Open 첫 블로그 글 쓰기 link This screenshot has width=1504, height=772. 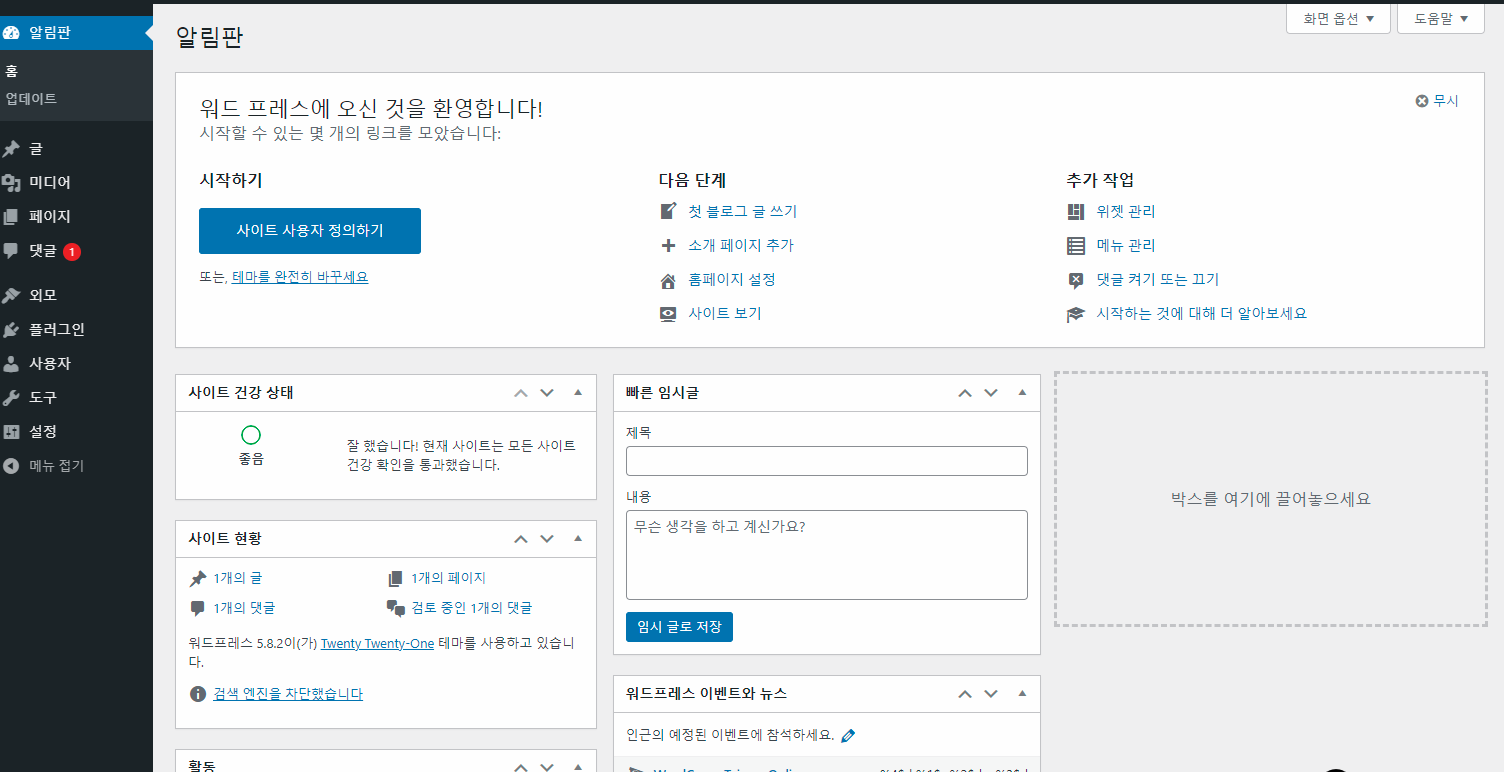pos(742,212)
